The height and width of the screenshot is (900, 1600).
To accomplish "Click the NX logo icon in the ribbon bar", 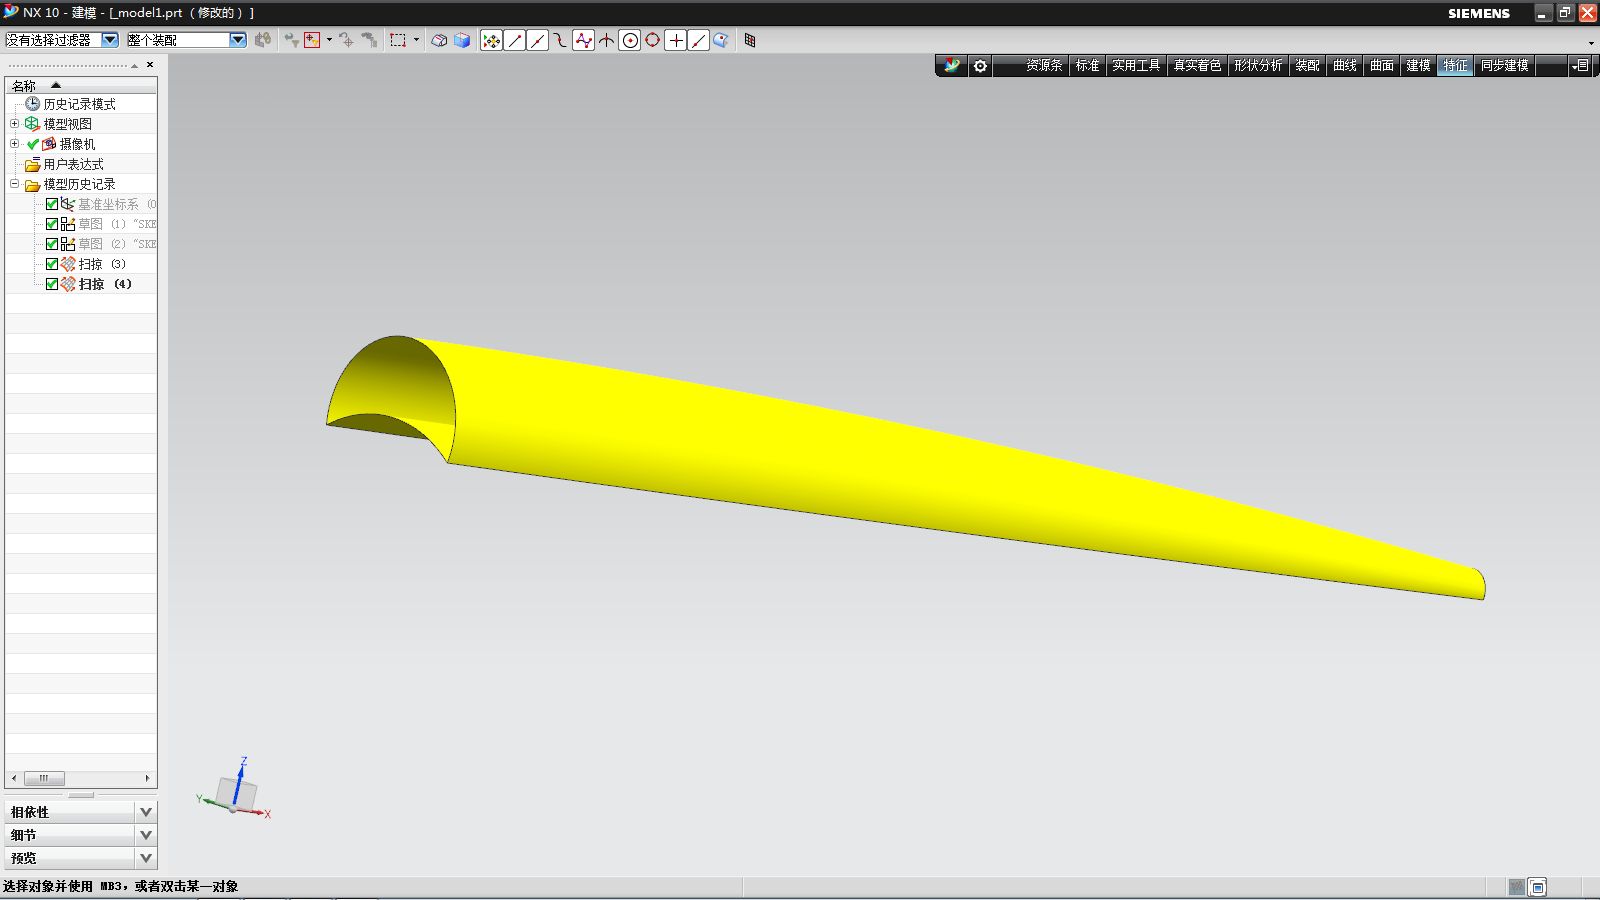I will [952, 65].
